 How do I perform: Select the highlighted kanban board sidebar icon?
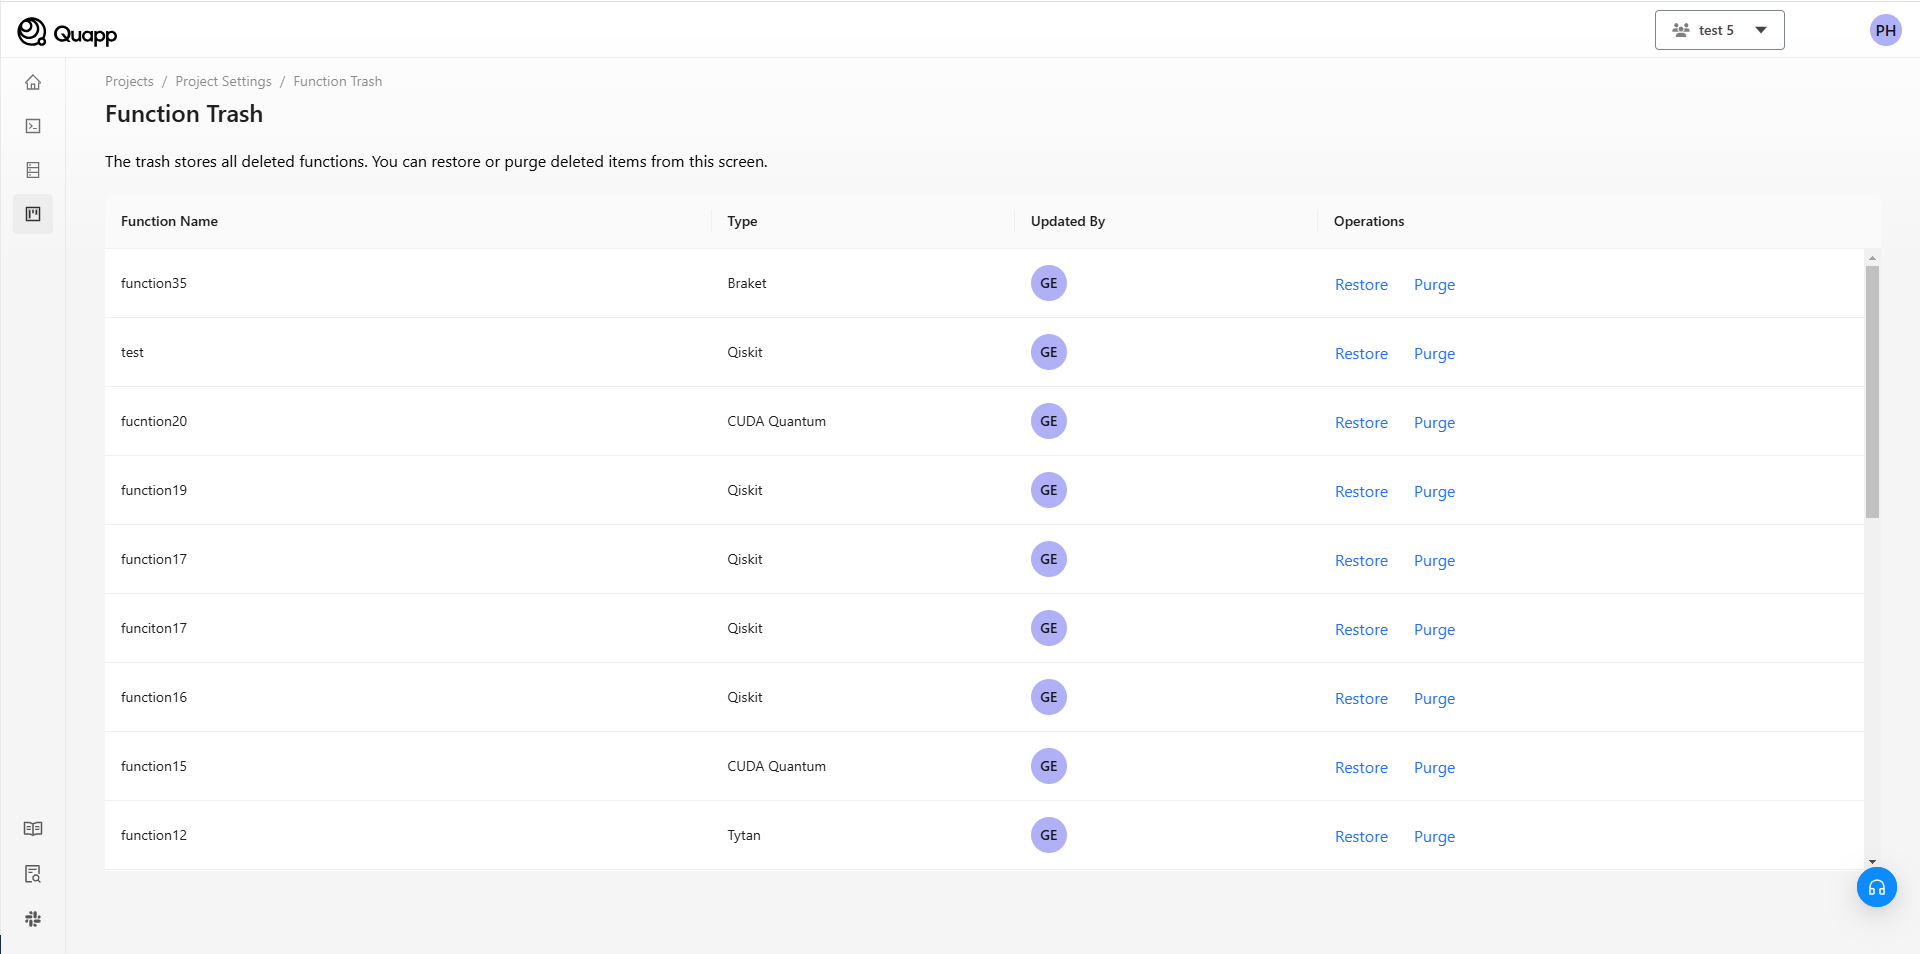click(x=33, y=214)
